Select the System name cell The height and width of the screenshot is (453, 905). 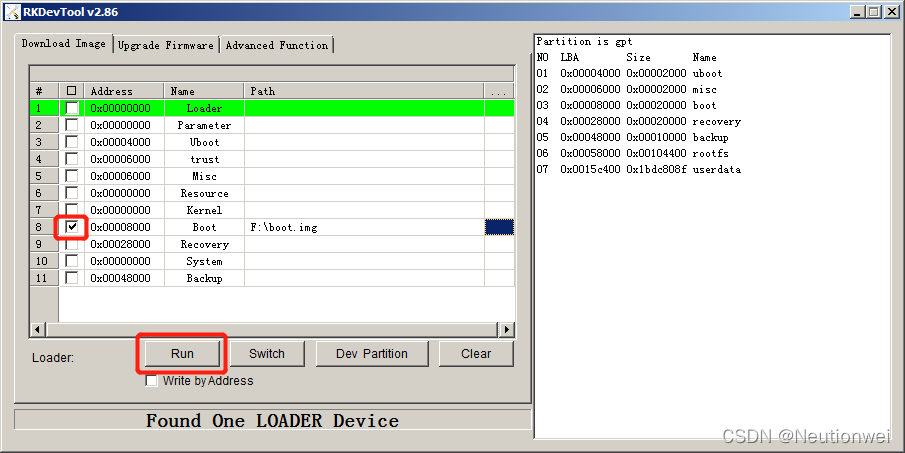click(x=204, y=261)
